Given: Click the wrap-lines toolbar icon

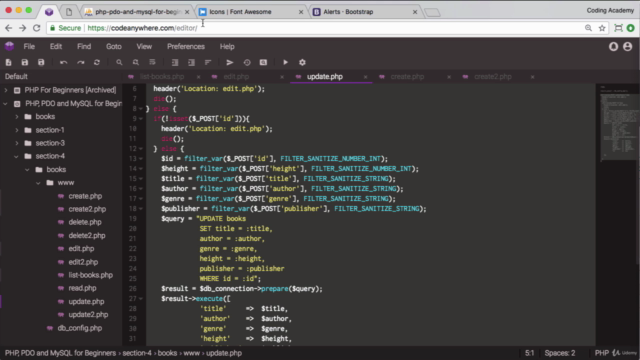Looking at the screenshot, I should [x=152, y=62].
